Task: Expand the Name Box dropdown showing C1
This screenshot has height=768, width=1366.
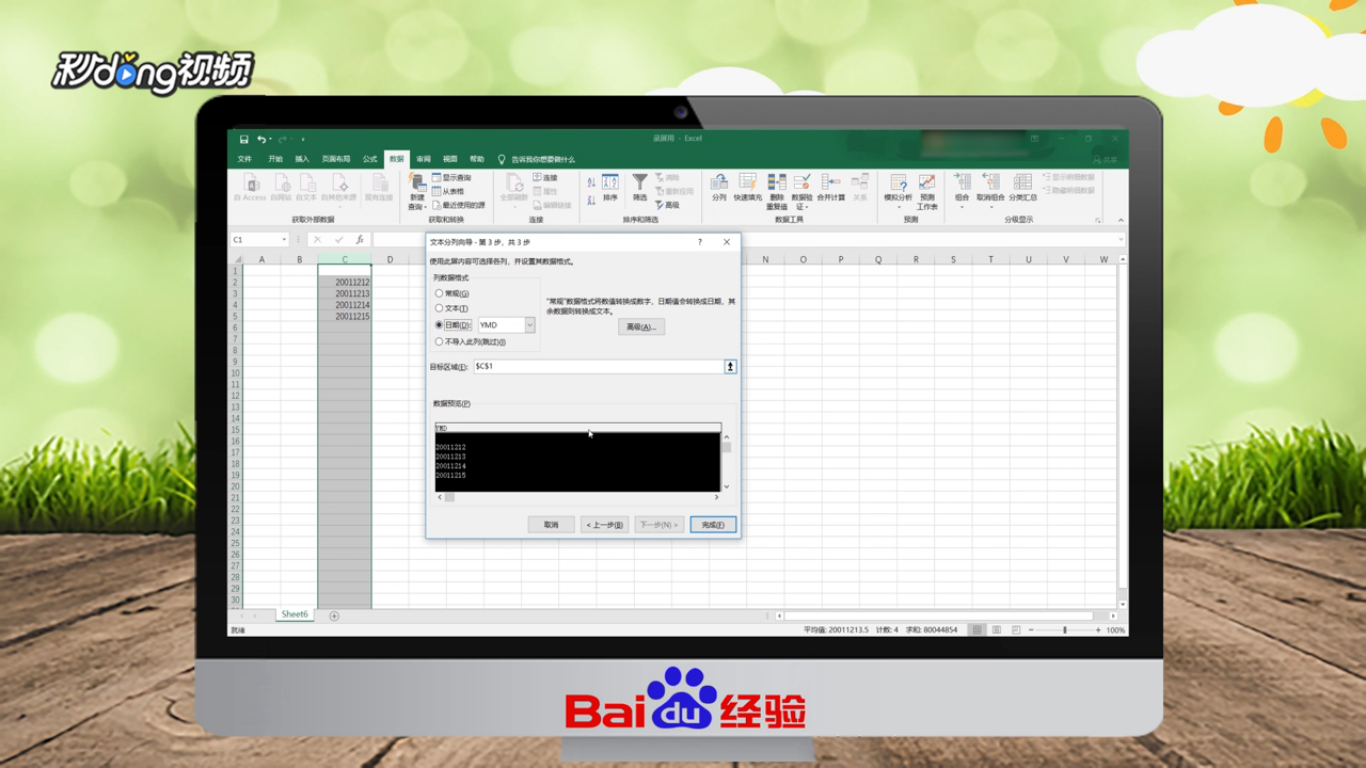Action: tap(284, 240)
